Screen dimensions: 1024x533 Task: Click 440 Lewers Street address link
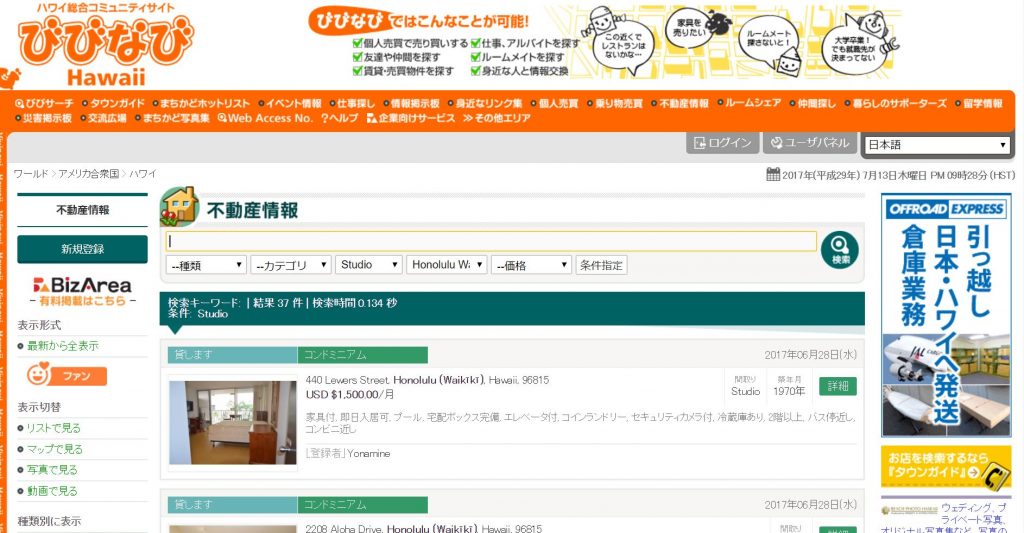(x=427, y=380)
